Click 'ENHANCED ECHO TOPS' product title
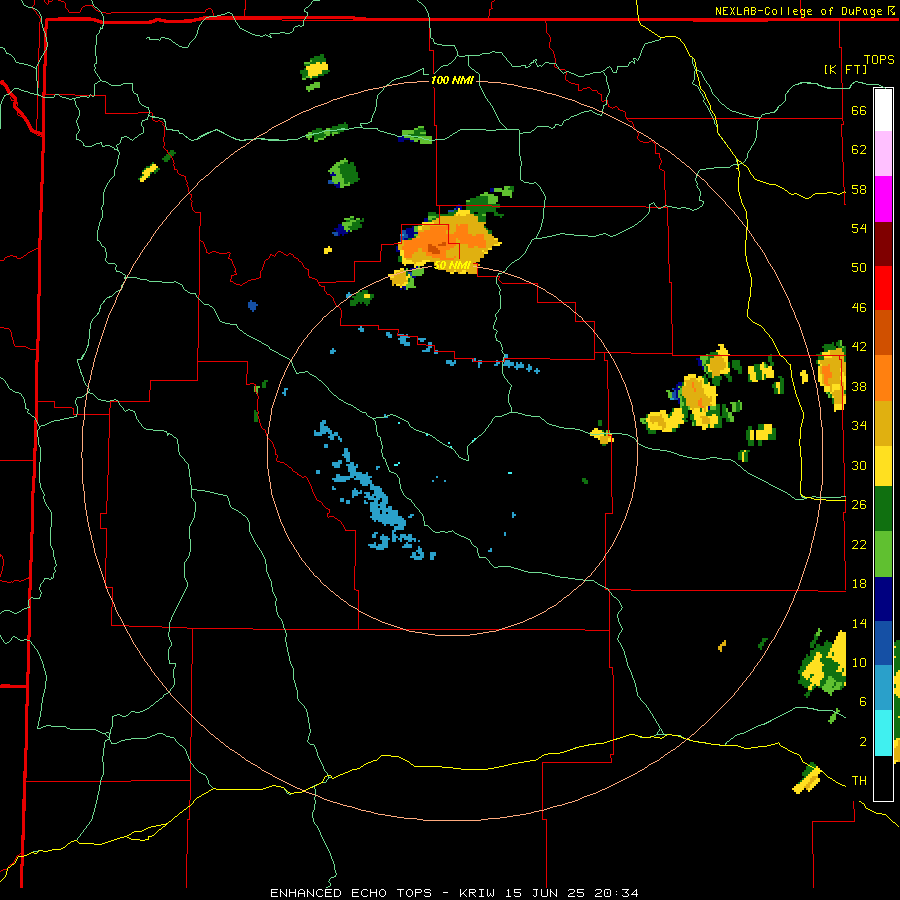The image size is (900, 900). coord(351,893)
